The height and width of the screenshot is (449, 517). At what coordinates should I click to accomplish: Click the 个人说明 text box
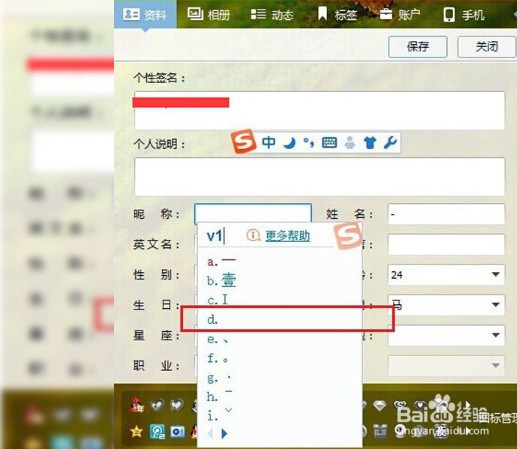[x=319, y=177]
